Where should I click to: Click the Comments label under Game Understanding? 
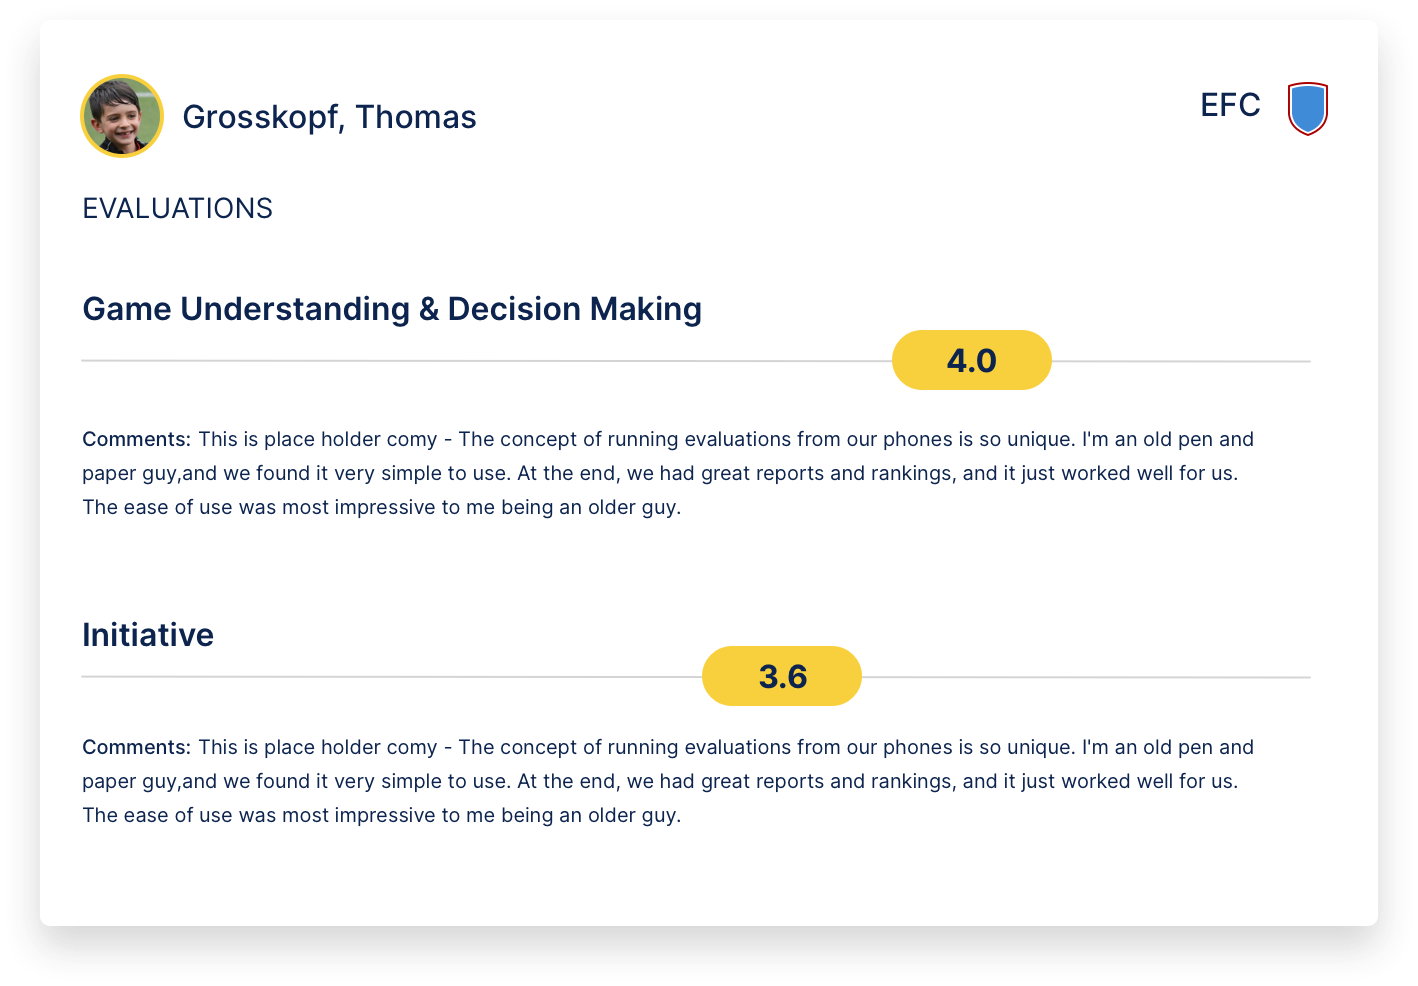[136, 439]
